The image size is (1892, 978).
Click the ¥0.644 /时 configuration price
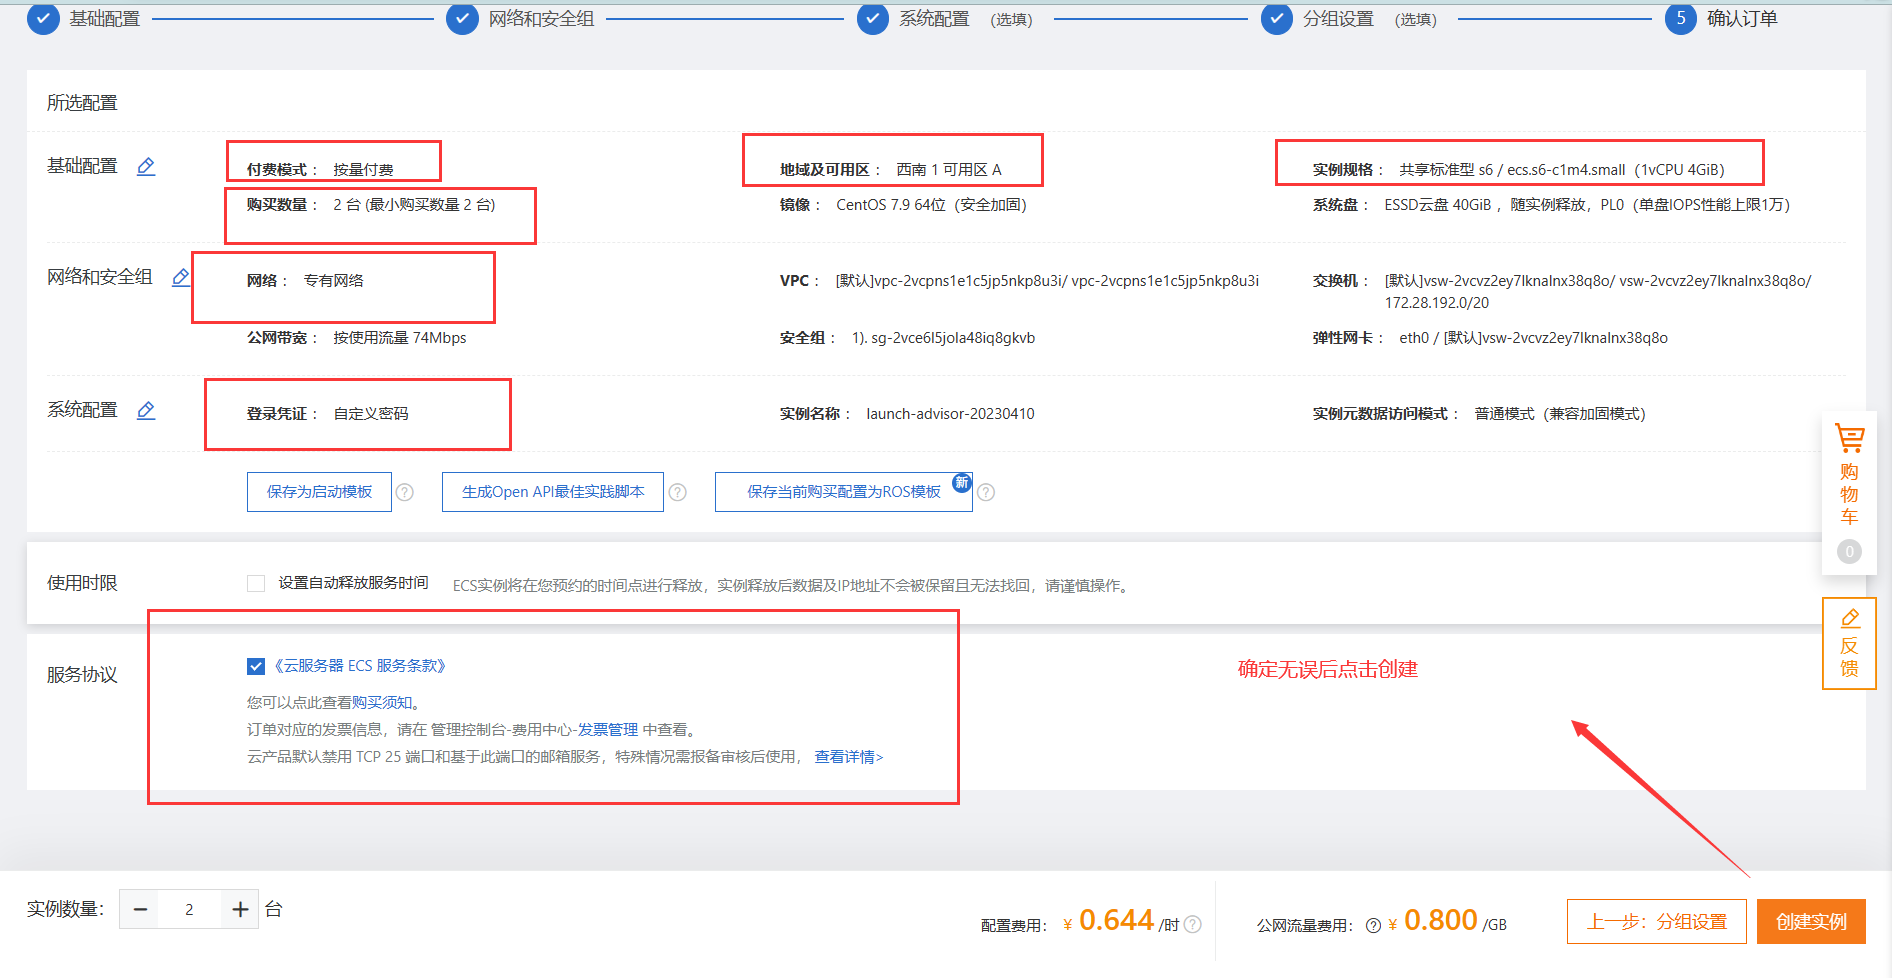1121,921
